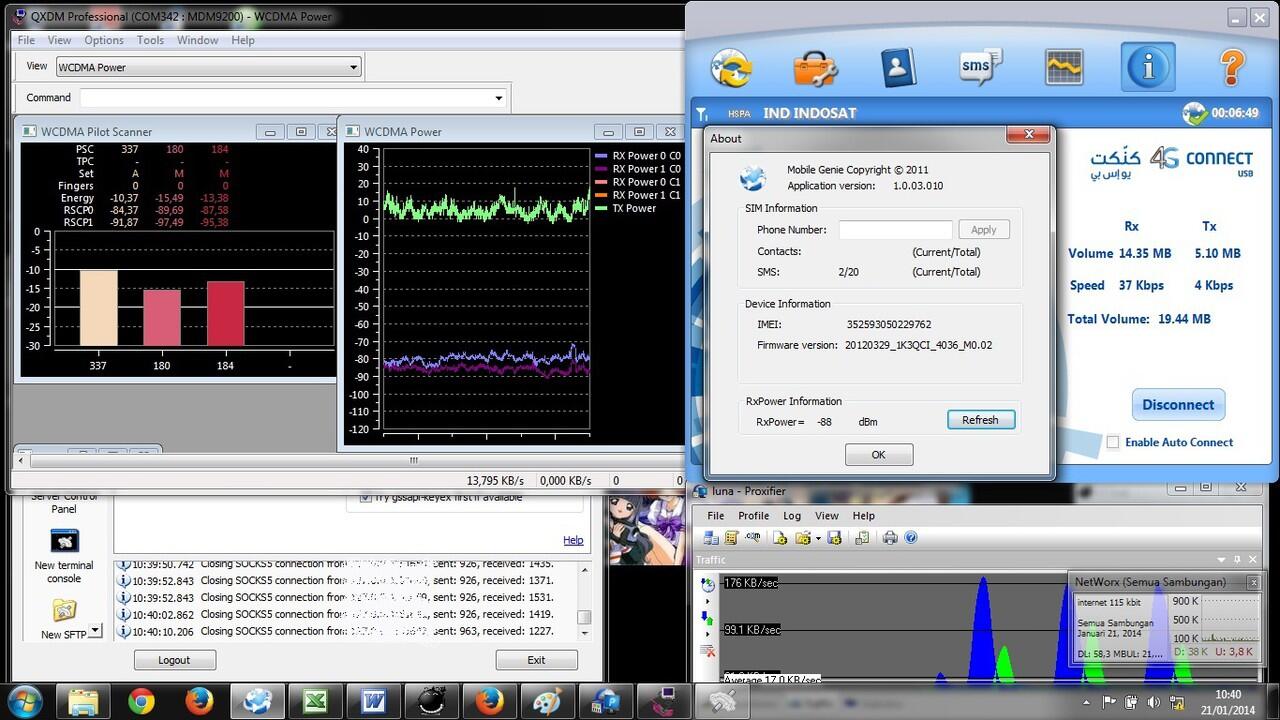The height and width of the screenshot is (720, 1280).
Task: Open the contacts phonebook icon in 4G Connect
Action: click(x=898, y=68)
